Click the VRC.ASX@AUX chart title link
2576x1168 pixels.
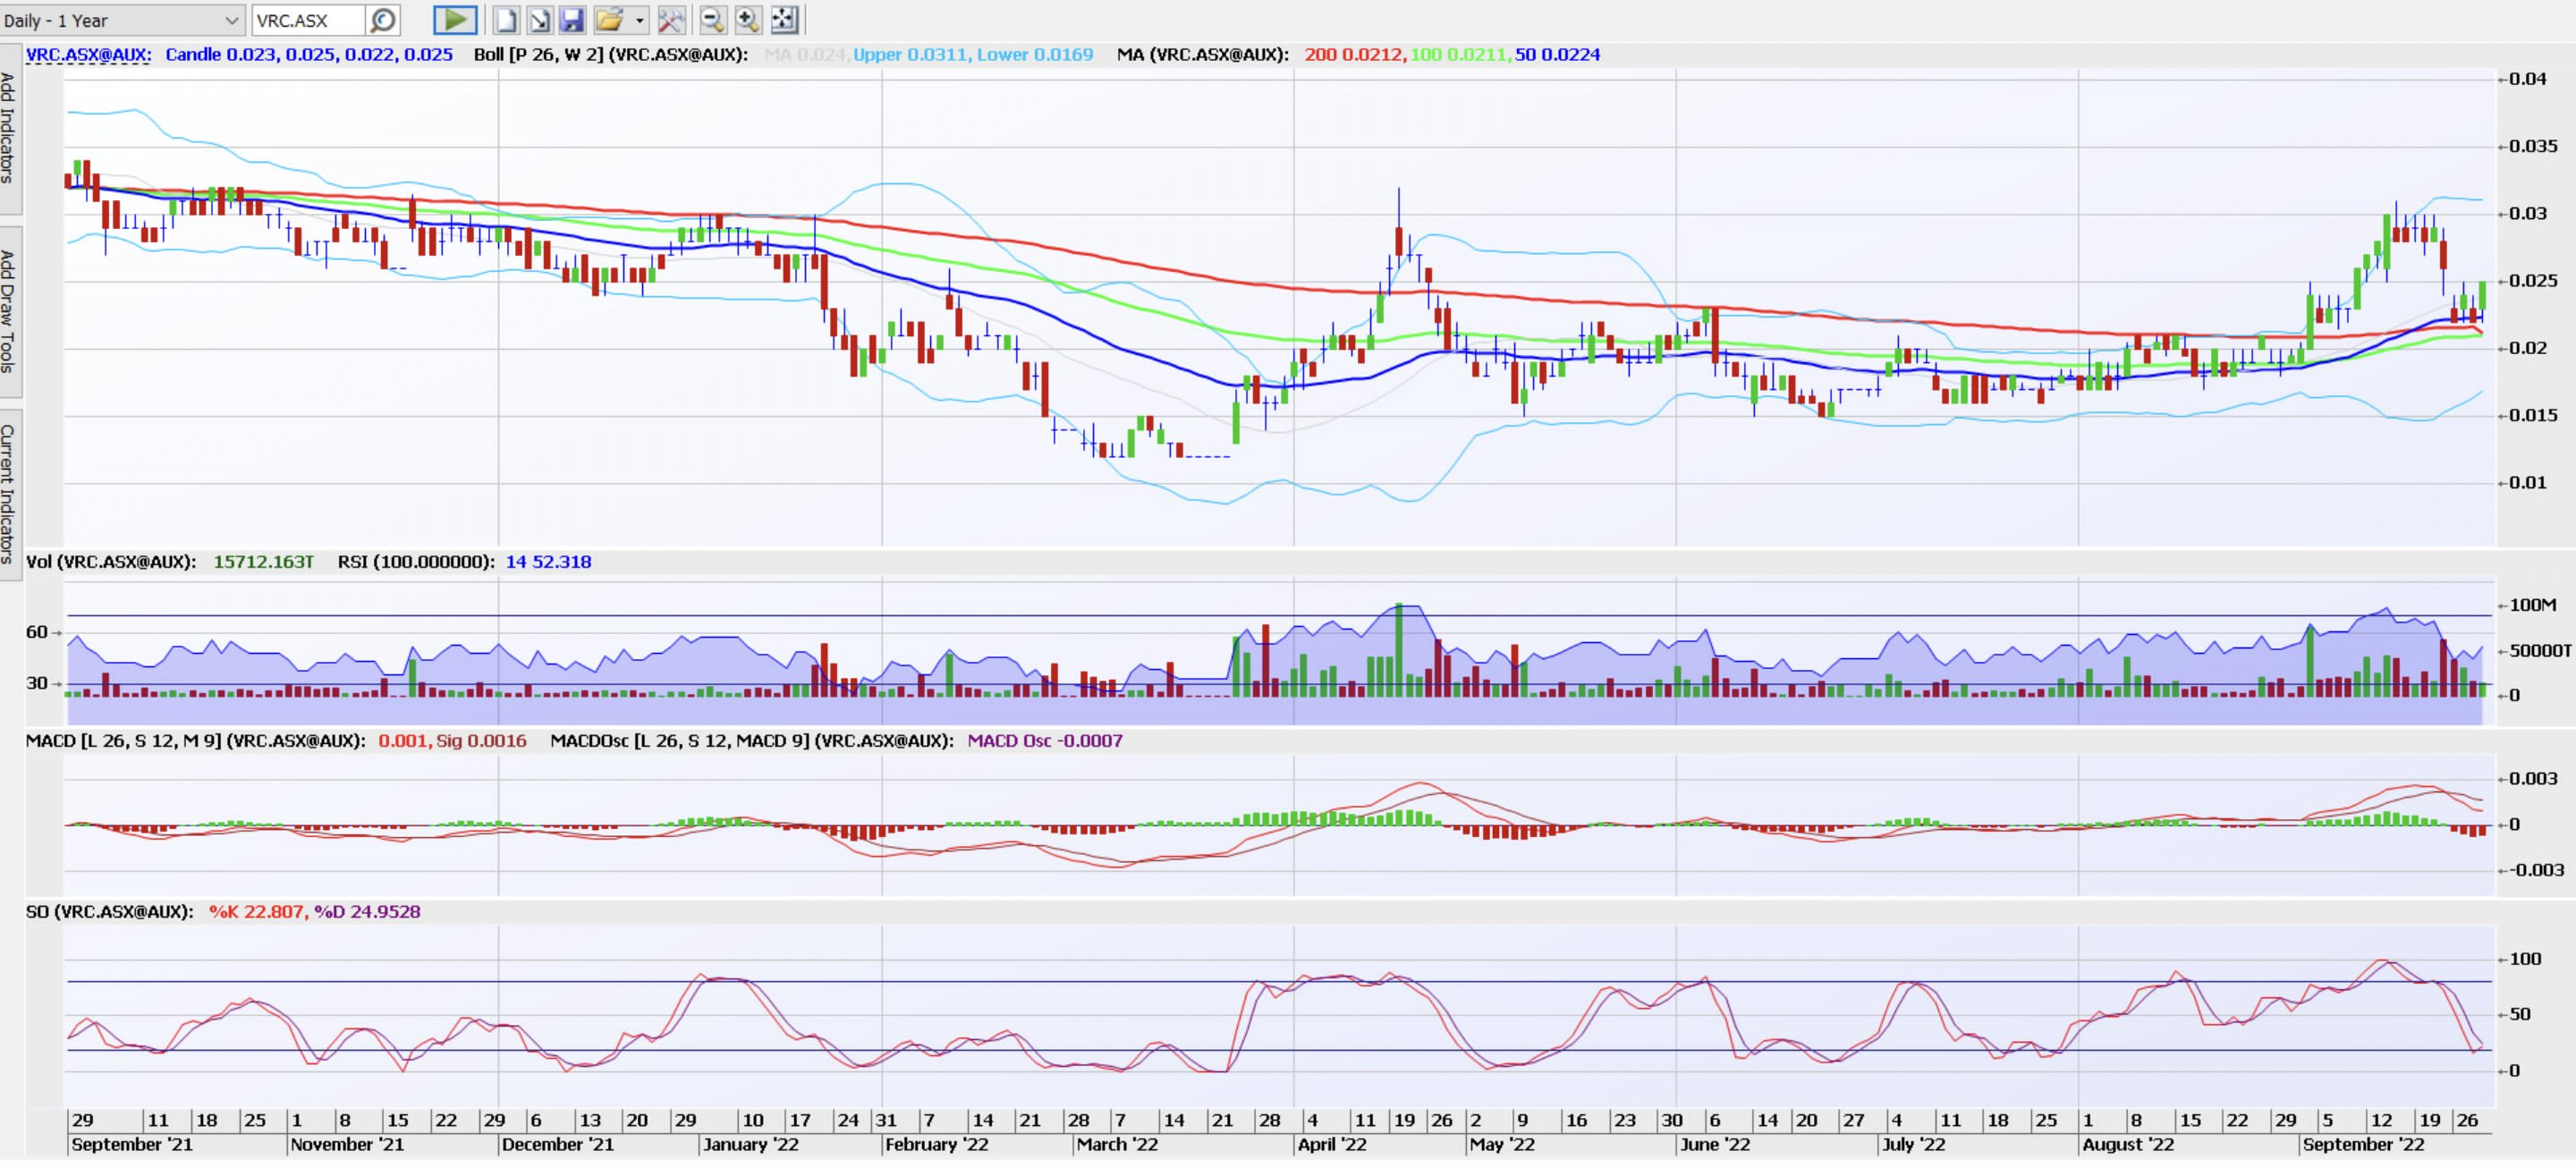coord(88,55)
